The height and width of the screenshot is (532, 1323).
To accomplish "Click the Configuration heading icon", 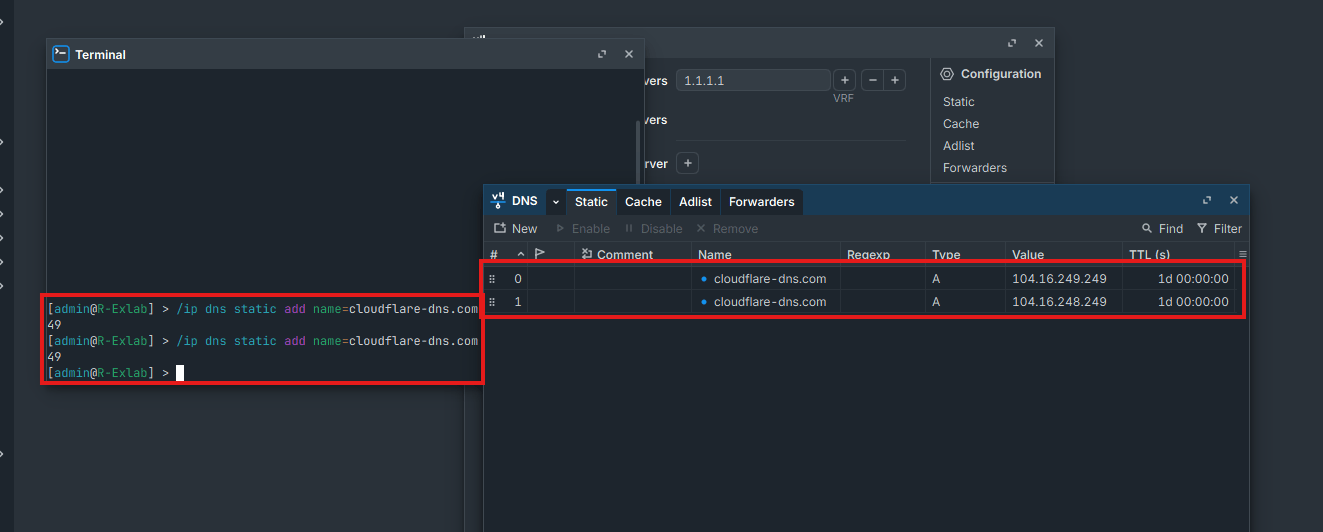I will 947,74.
